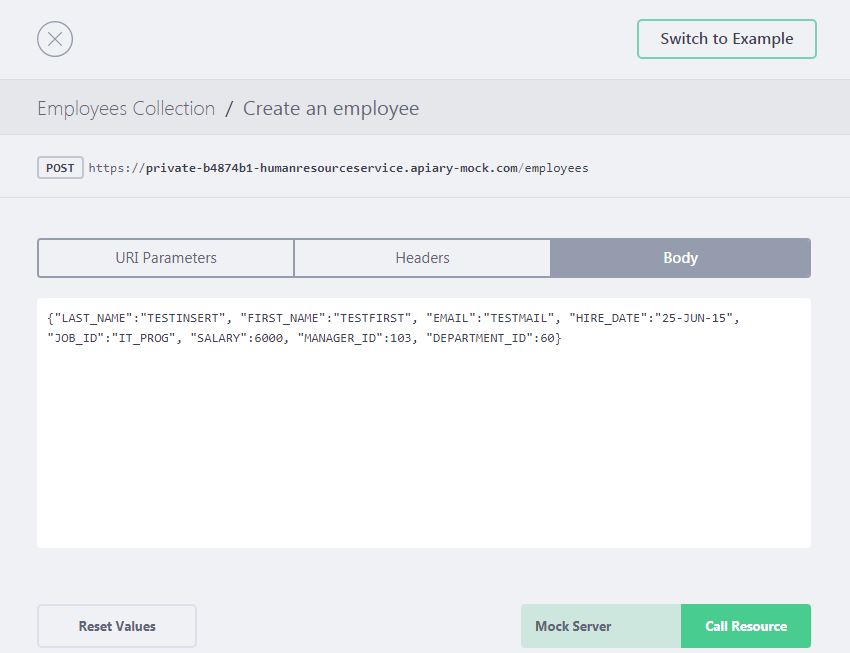850x653 pixels.
Task: Click the /employees path in the URL
Action: pyautogui.click(x=554, y=168)
